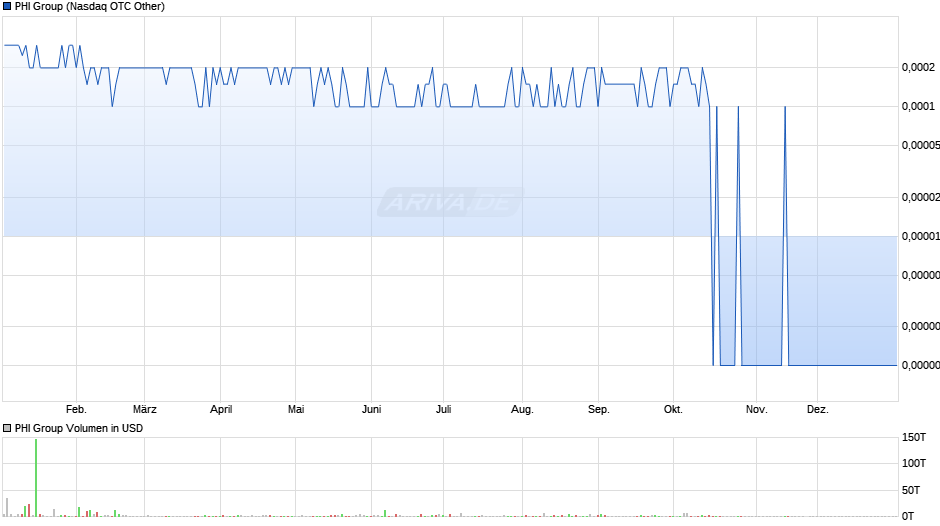Click the 'Aug.' month label
940x526 pixels.
tap(522, 409)
